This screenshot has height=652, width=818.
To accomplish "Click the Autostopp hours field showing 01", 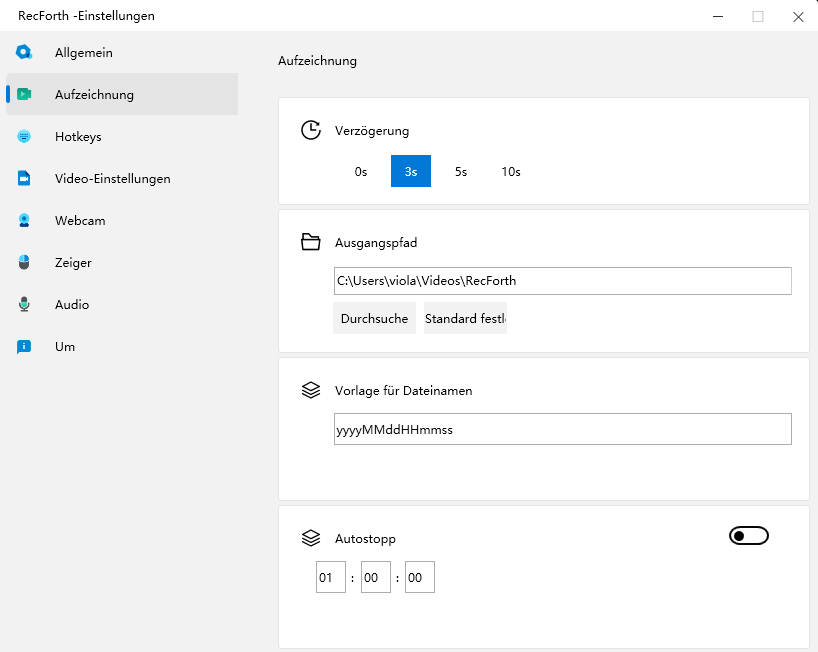I will (331, 577).
